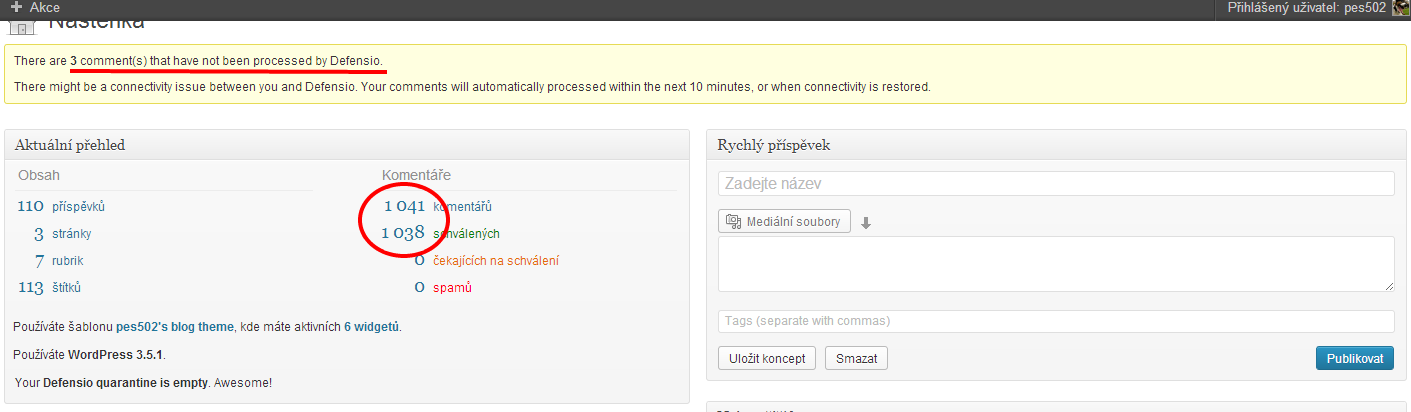The height and width of the screenshot is (412, 1411).
Task: Open the 110 příspěvků link
Action: click(61, 207)
